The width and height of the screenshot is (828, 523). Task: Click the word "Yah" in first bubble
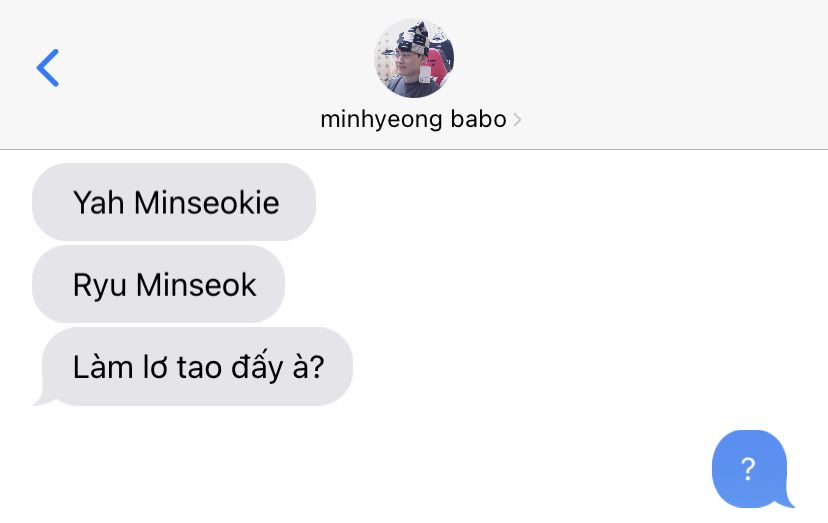[x=99, y=203]
